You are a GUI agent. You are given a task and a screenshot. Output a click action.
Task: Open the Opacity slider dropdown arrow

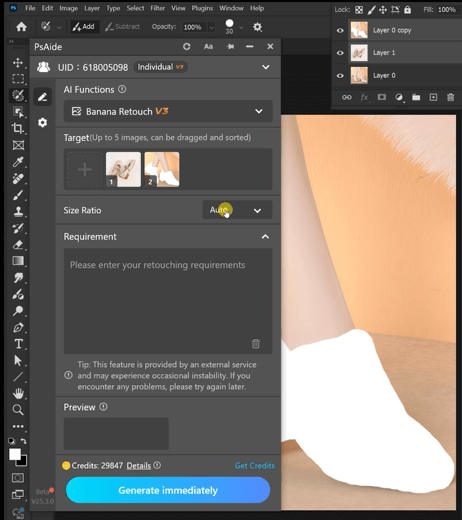[211, 27]
